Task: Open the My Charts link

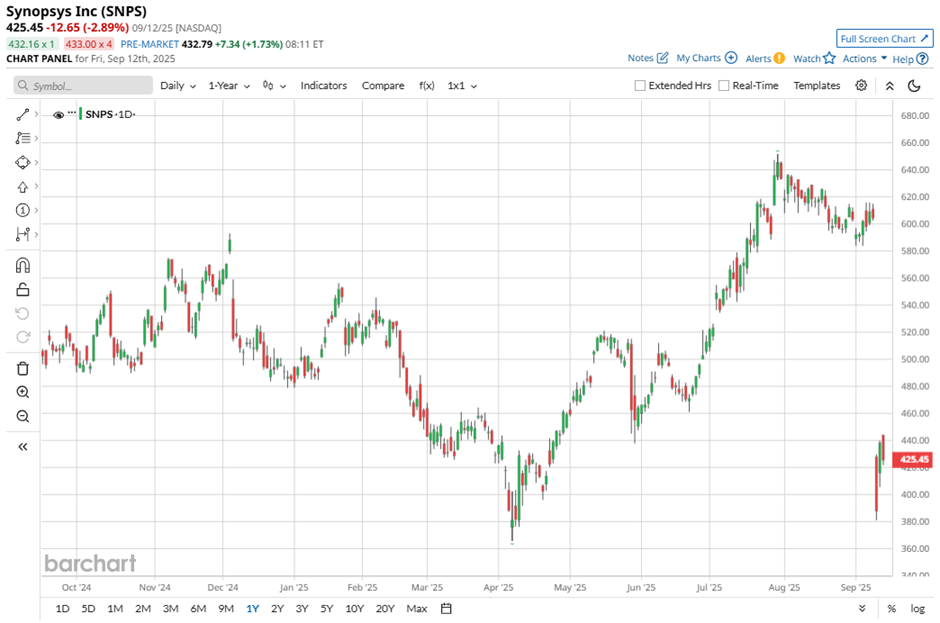Action: coord(706,59)
